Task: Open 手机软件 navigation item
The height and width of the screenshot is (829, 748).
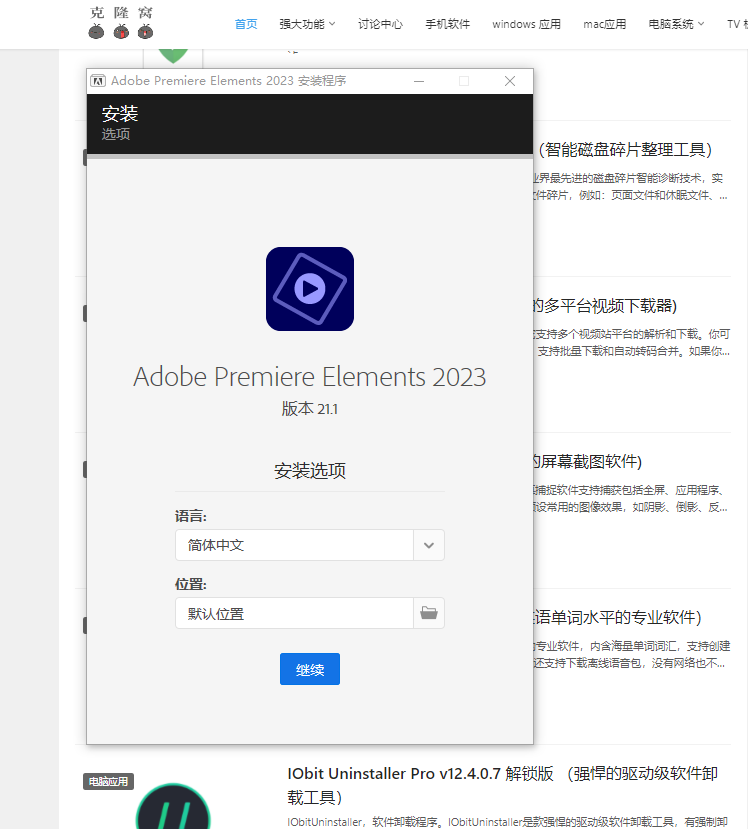Action: pyautogui.click(x=447, y=24)
